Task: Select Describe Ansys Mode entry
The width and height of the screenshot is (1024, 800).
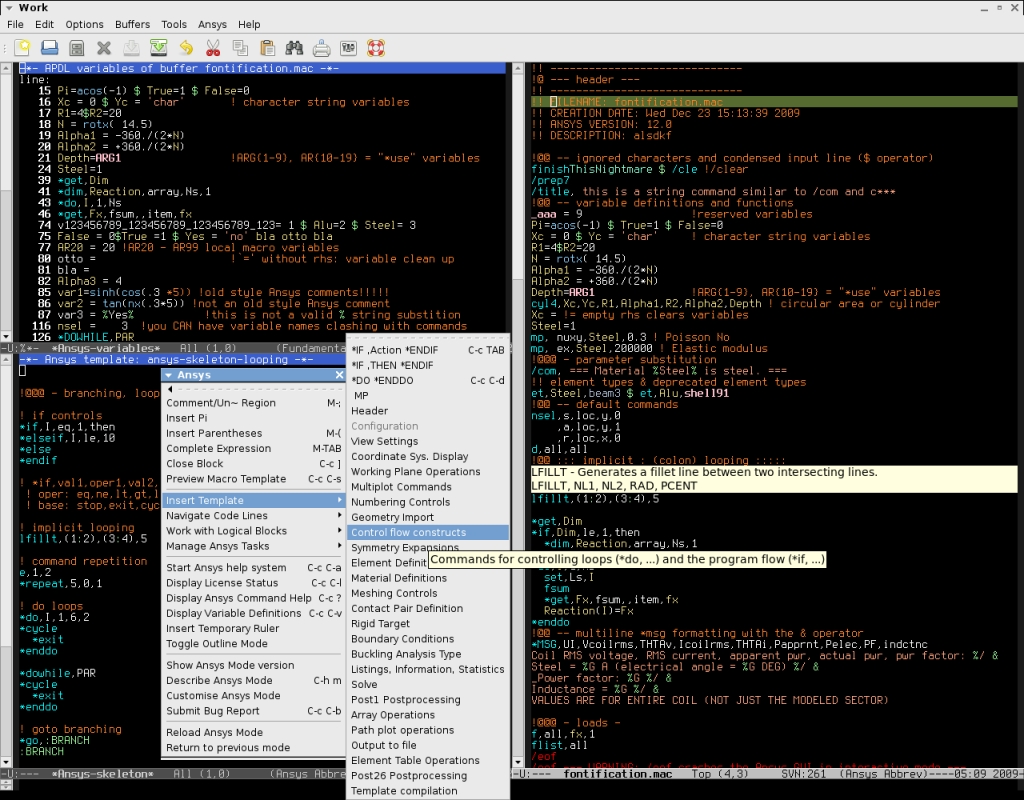Action: point(253,680)
